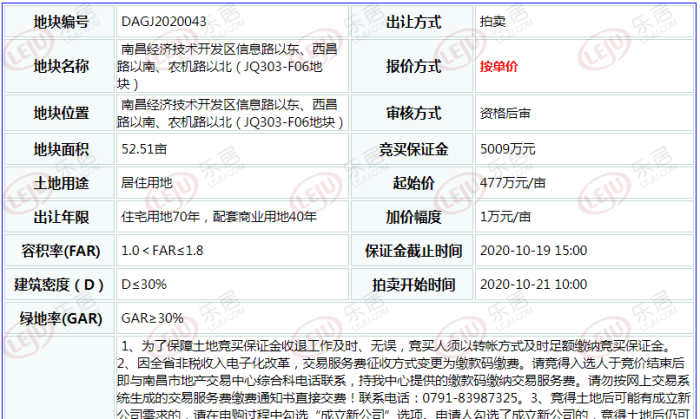Select the 1.0 < FAR≤1.8 value
The height and width of the screenshot is (419, 700).
point(162,250)
